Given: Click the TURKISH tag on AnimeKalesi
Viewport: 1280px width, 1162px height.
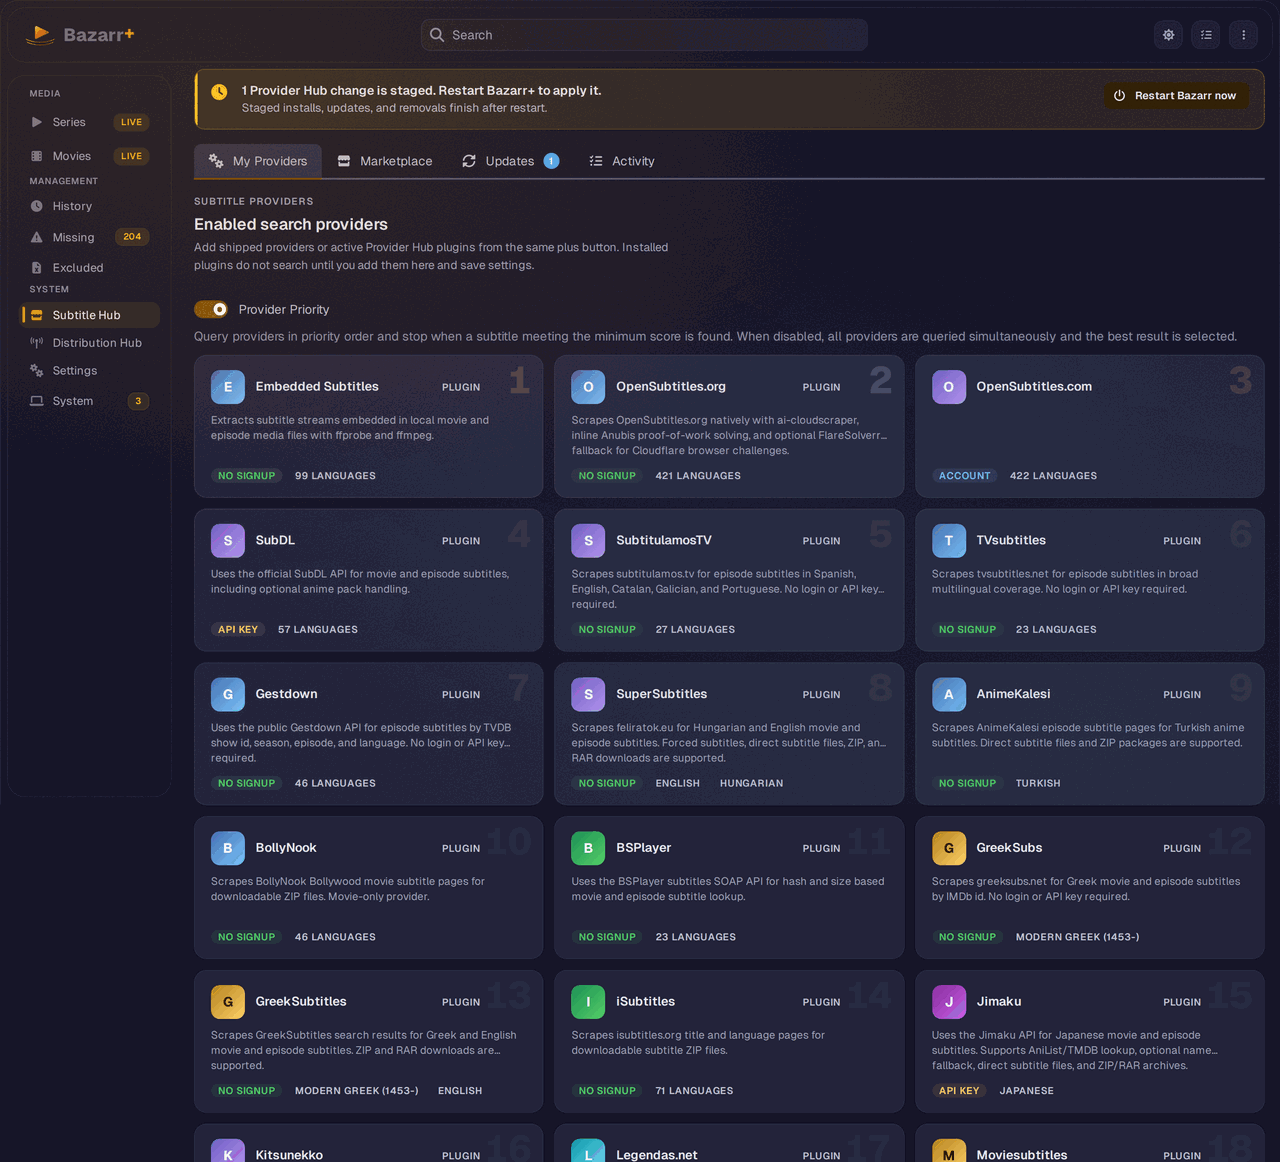Looking at the screenshot, I should point(1038,784).
